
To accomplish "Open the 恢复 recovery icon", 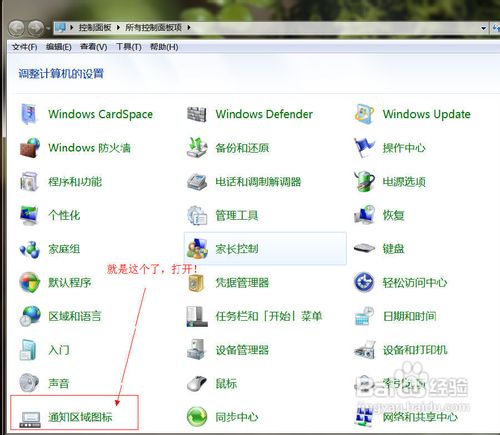I will click(364, 215).
